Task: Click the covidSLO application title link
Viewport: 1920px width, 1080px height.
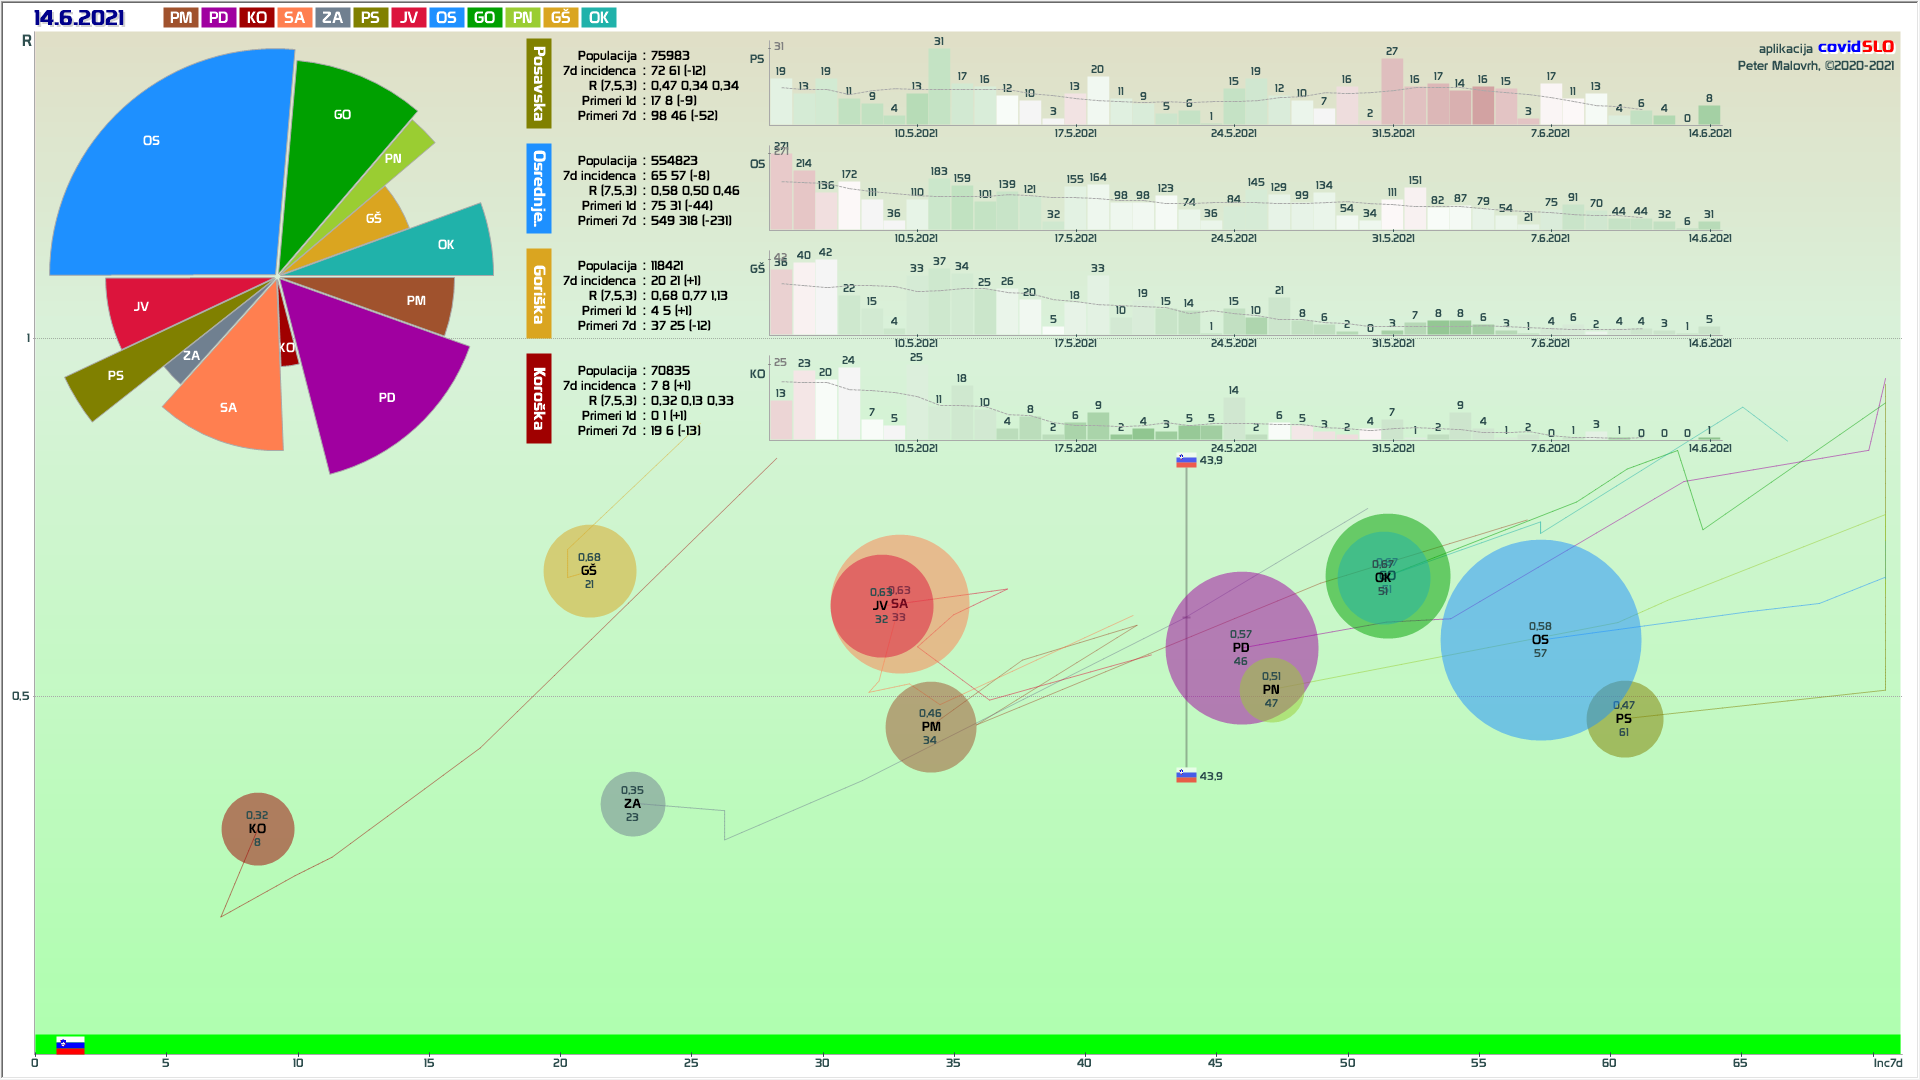Action: pos(1855,47)
